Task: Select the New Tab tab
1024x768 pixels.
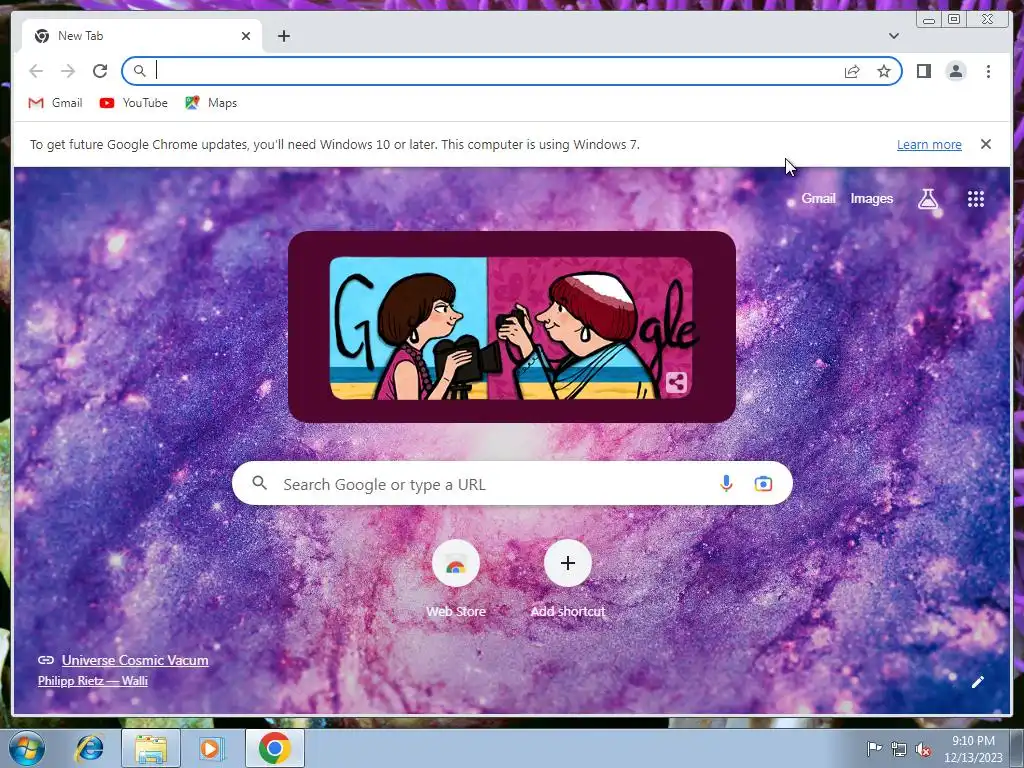Action: (x=142, y=36)
